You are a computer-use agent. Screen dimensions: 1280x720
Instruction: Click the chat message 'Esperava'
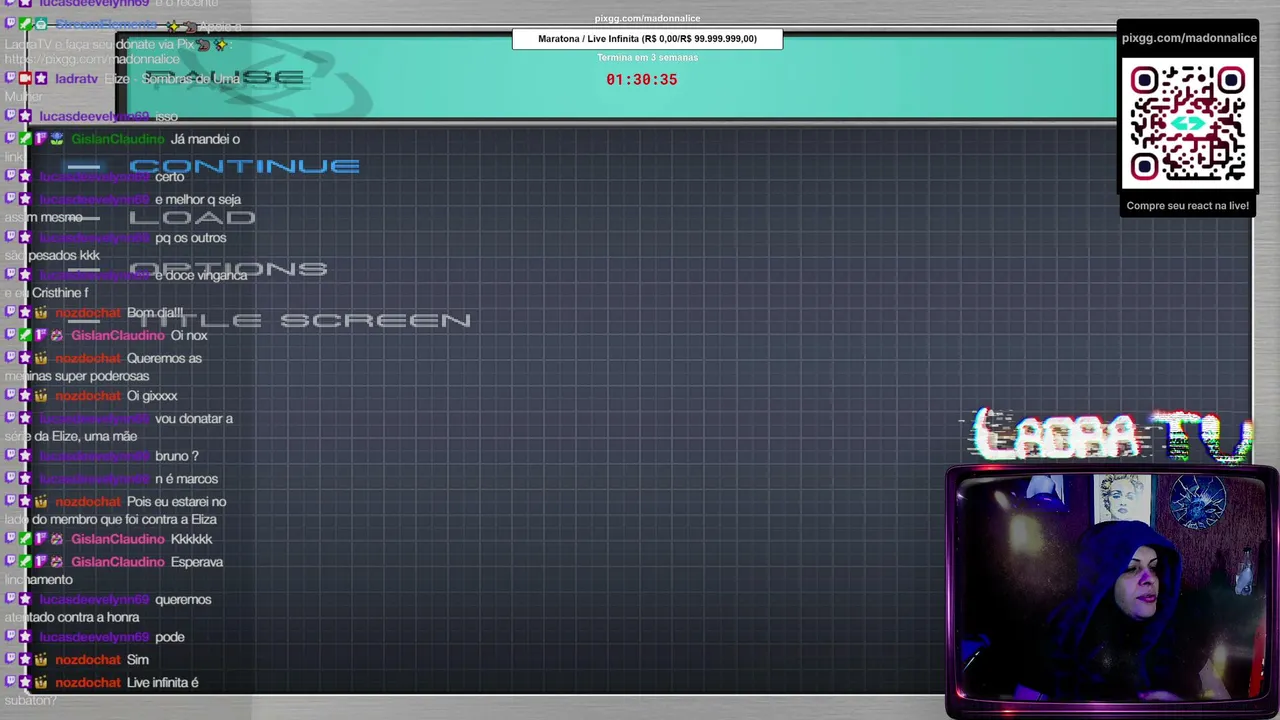[197, 562]
